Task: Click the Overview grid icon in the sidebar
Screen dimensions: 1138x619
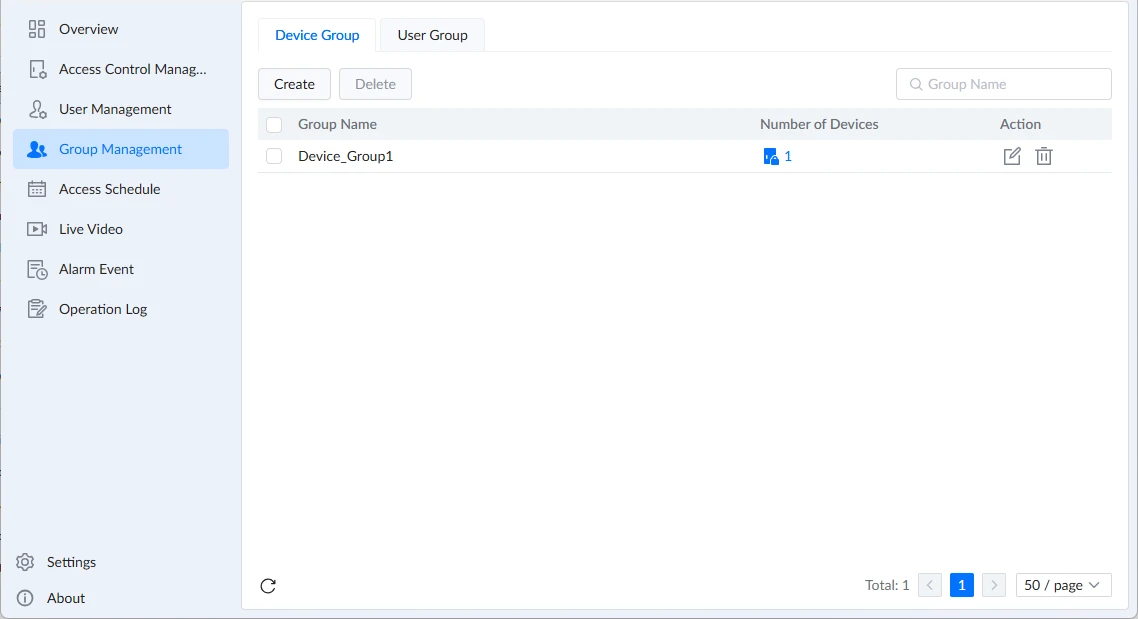Action: pos(37,29)
